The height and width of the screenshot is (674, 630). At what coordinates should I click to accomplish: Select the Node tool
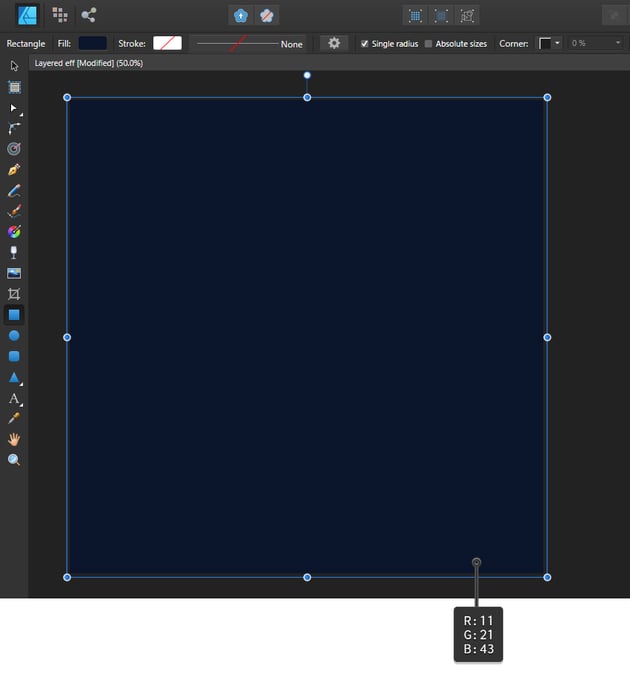[14, 108]
